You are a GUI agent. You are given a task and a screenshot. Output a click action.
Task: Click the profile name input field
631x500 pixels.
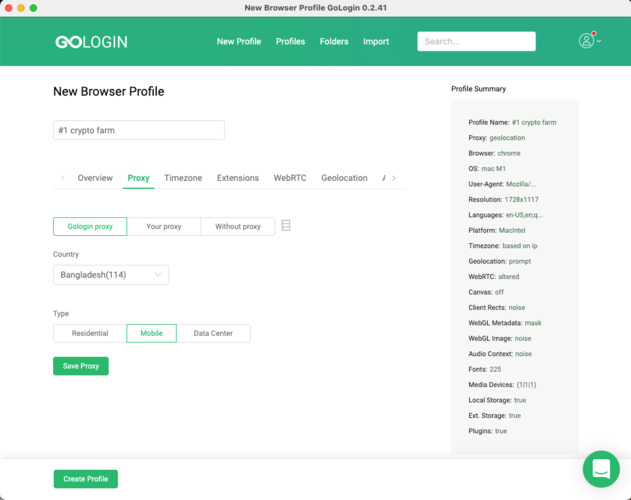click(139, 130)
